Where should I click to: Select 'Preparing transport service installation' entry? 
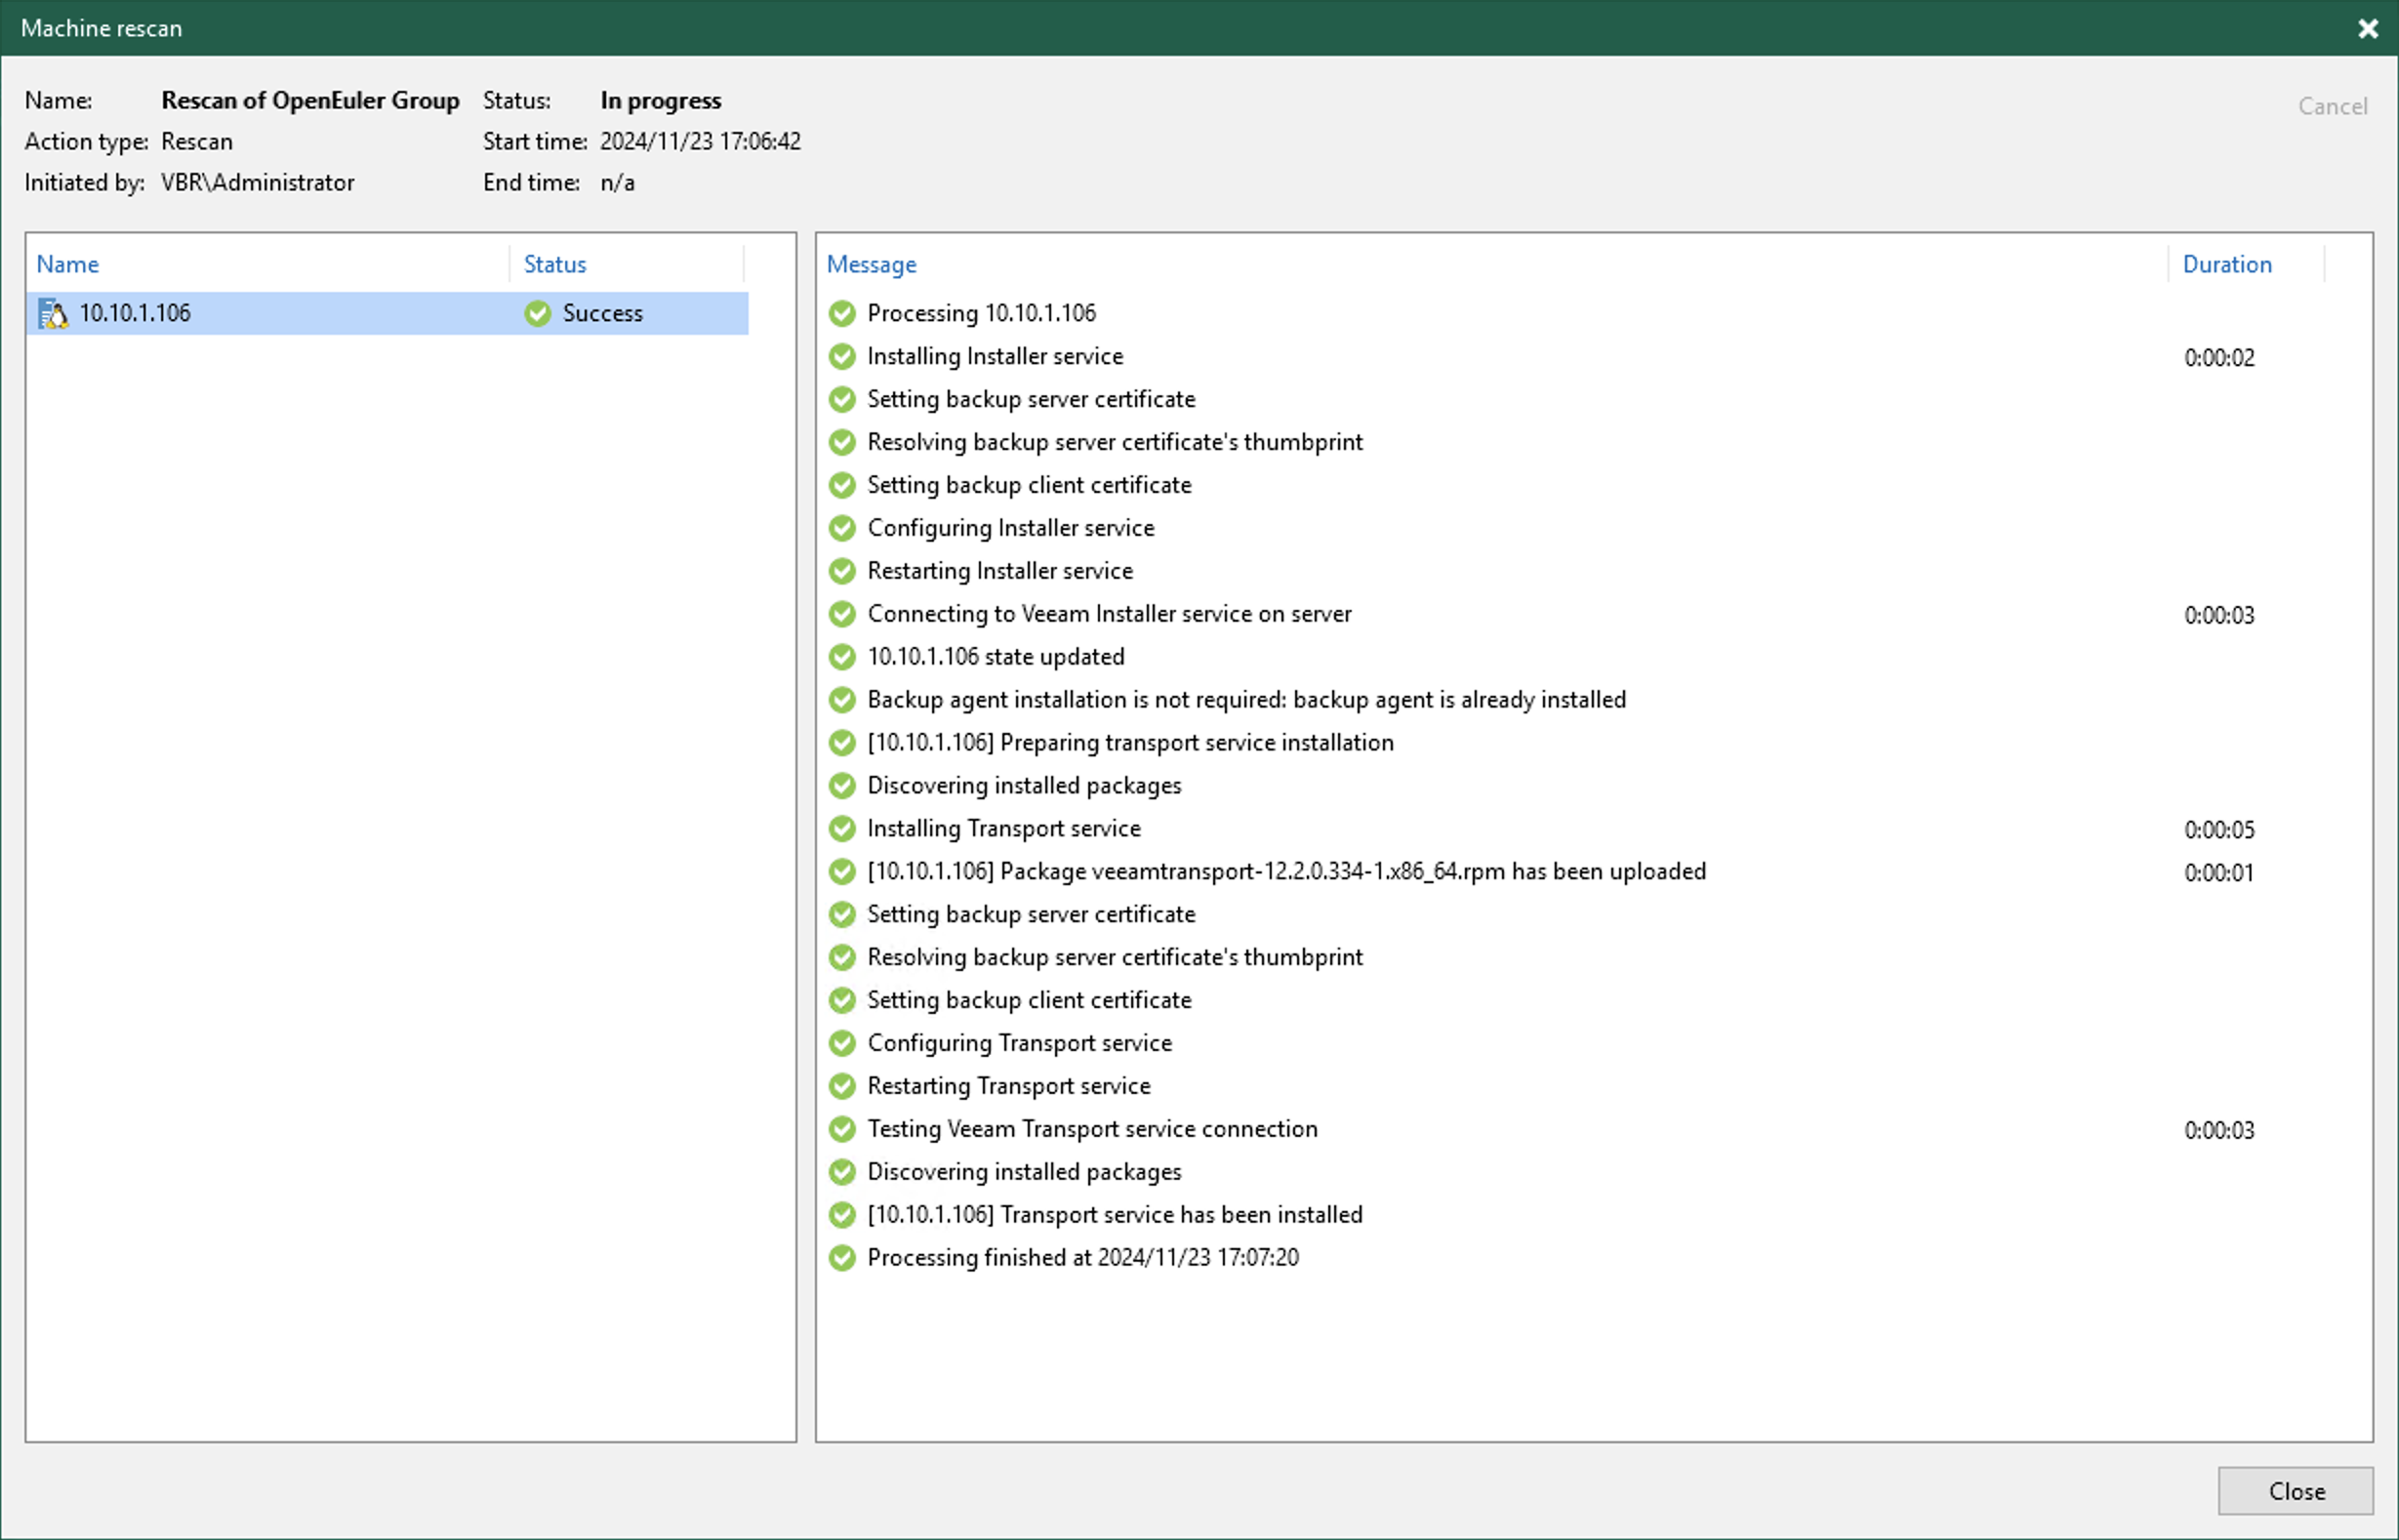pyautogui.click(x=1130, y=743)
